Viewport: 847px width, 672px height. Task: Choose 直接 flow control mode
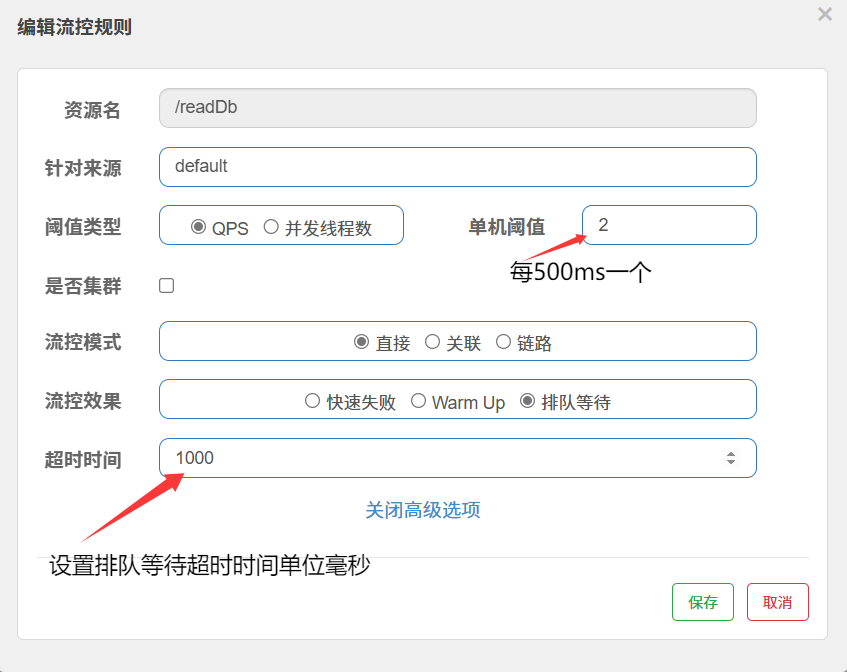(x=362, y=342)
